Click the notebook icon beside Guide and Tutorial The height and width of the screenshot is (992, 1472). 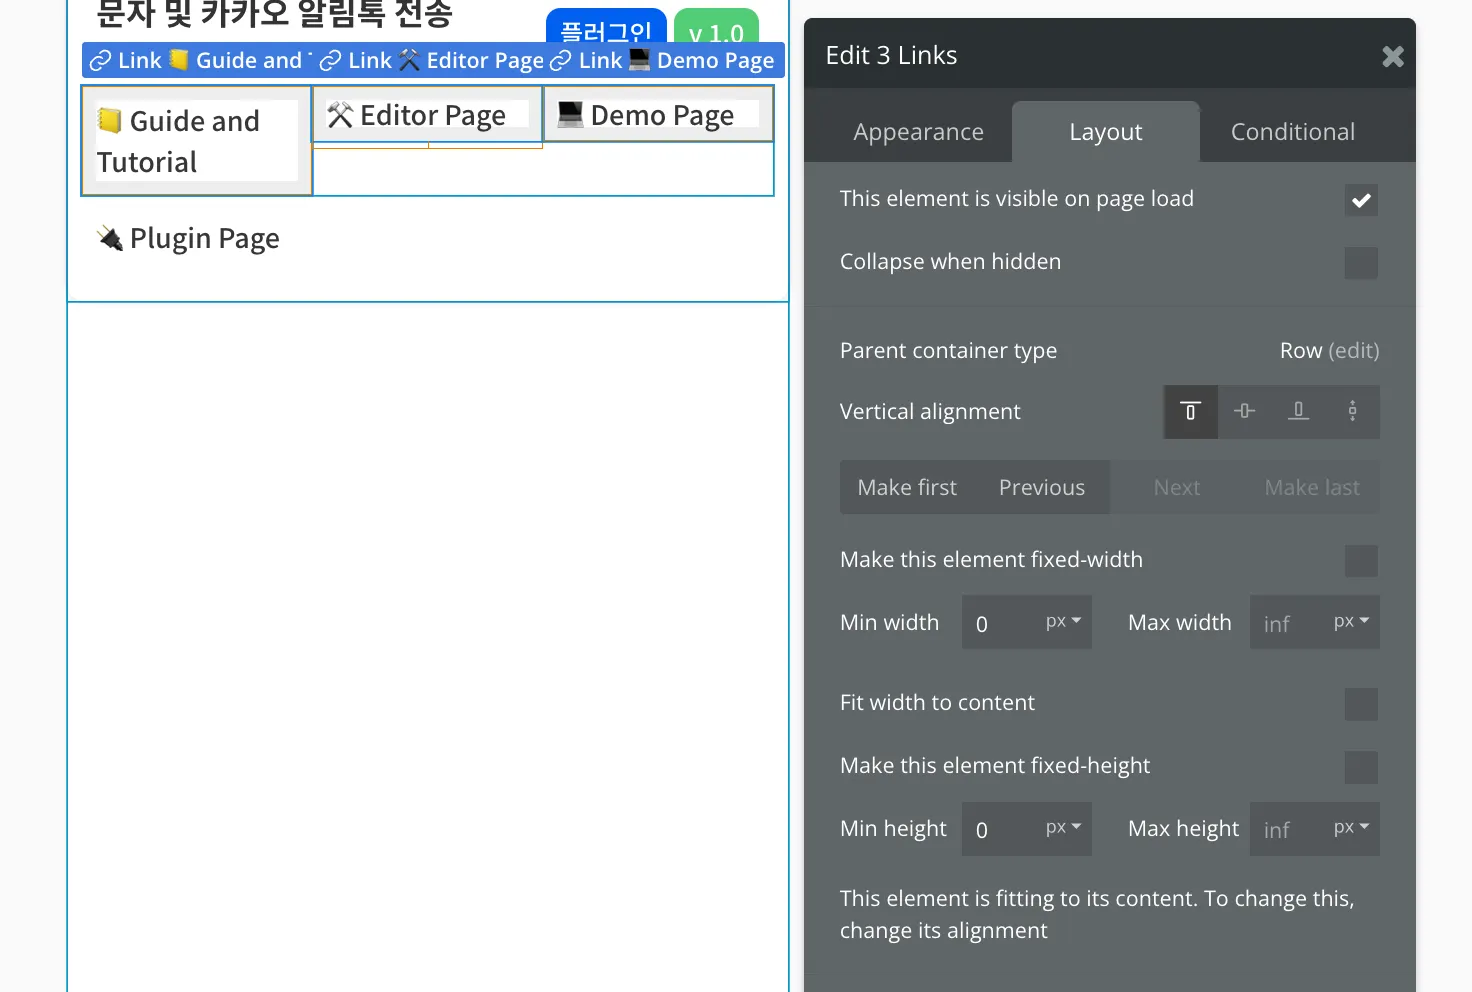pos(110,121)
